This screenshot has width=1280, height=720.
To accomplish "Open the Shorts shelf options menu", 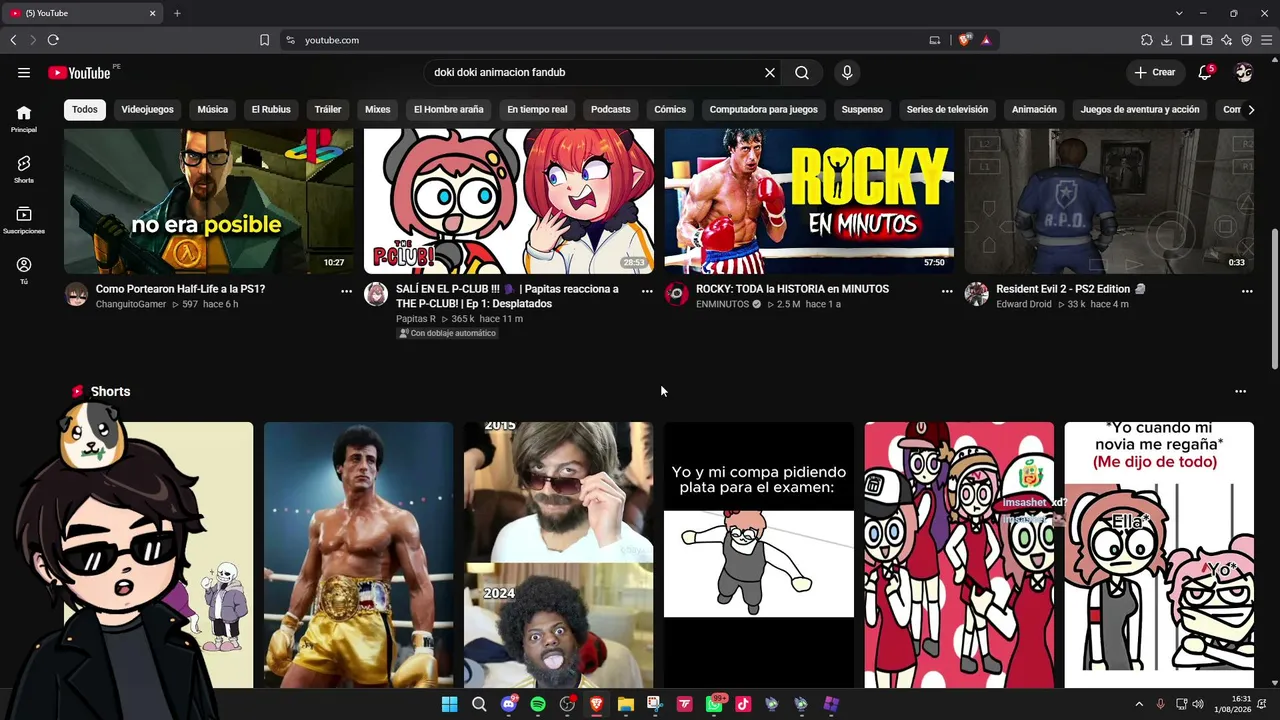I will pyautogui.click(x=1241, y=391).
